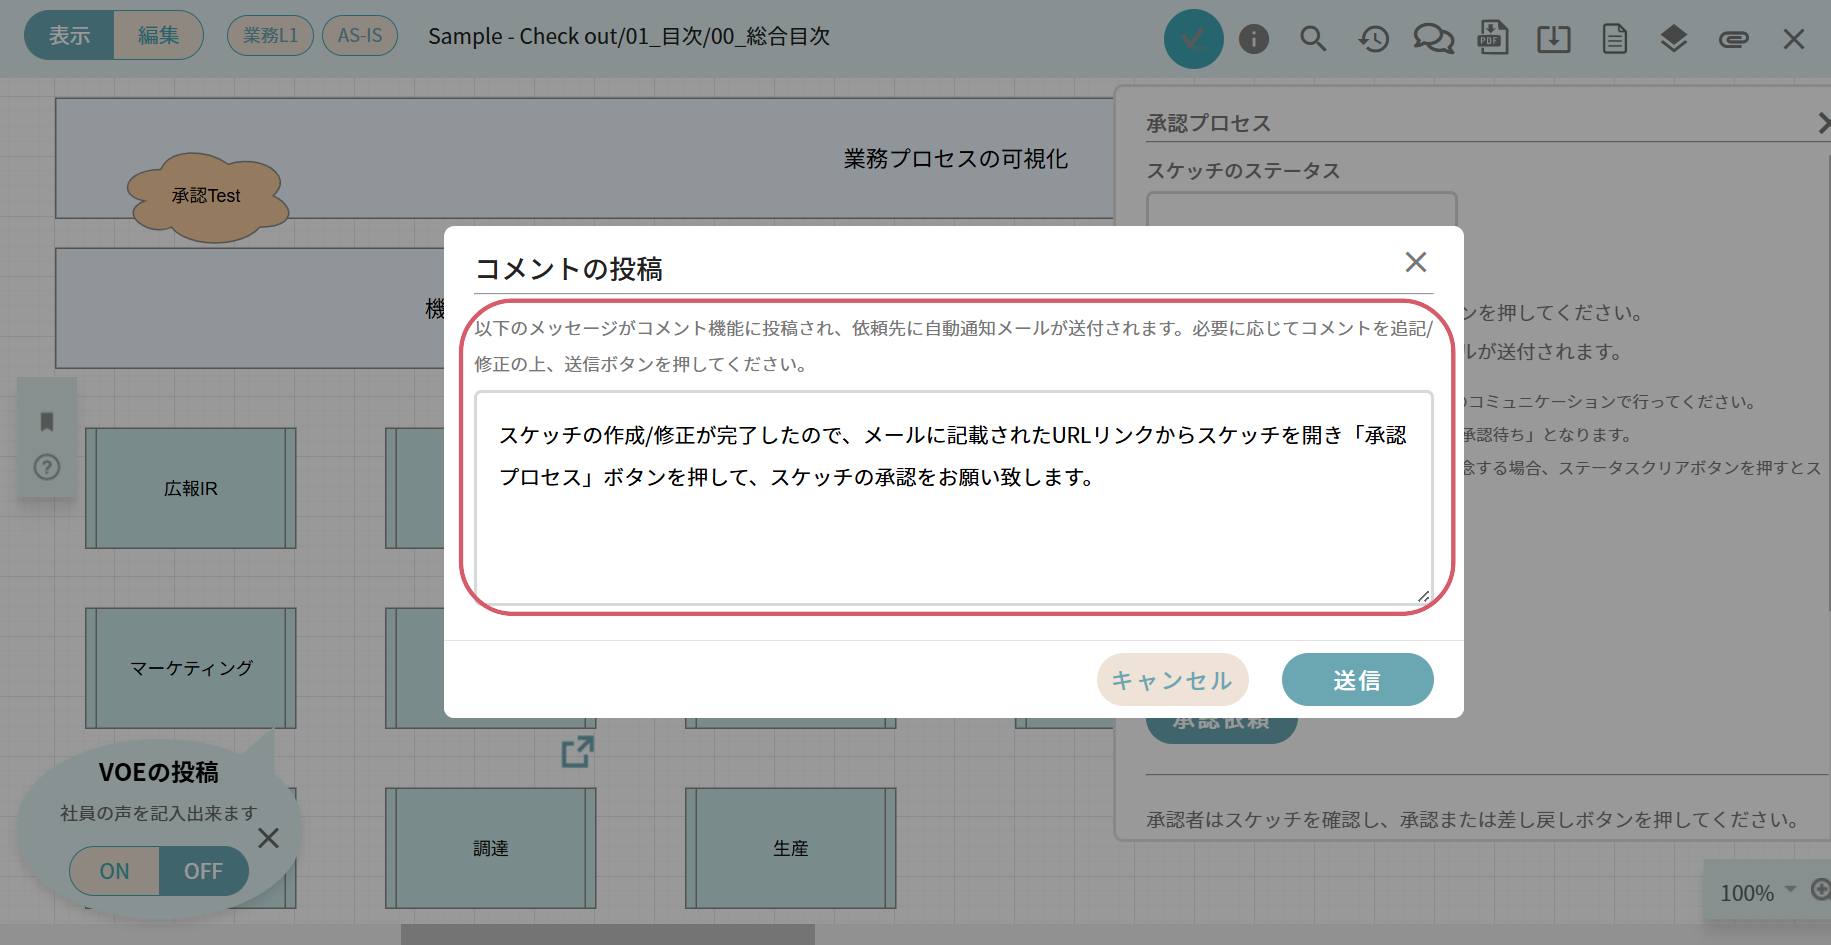Export sketch using the PDF icon

[x=1493, y=39]
